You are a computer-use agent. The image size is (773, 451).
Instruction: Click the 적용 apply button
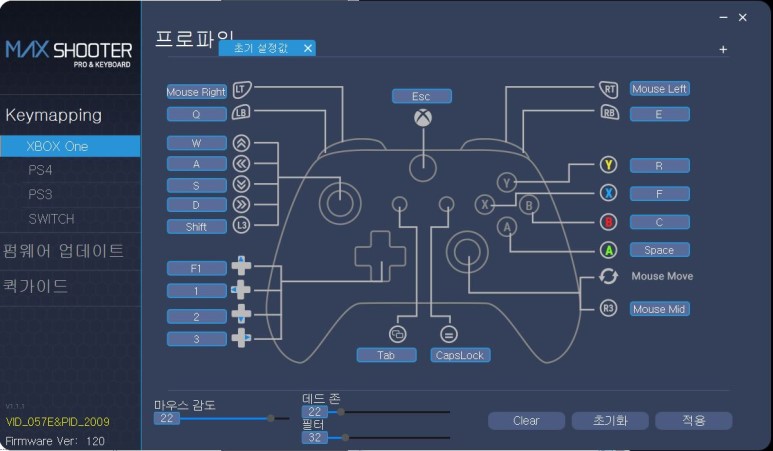point(694,421)
